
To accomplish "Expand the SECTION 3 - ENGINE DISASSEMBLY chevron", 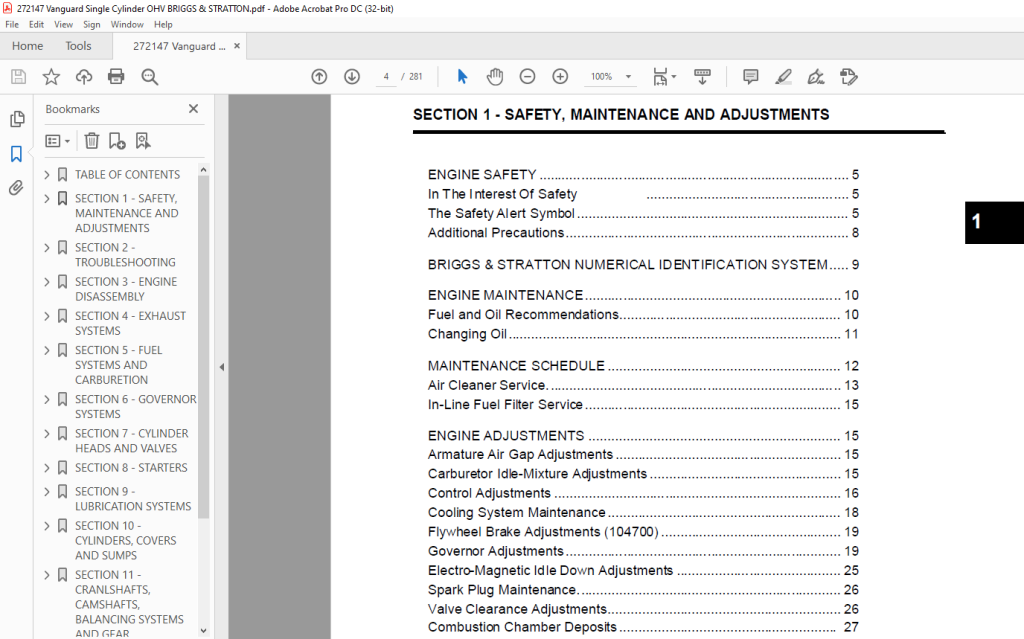I will 46,282.
